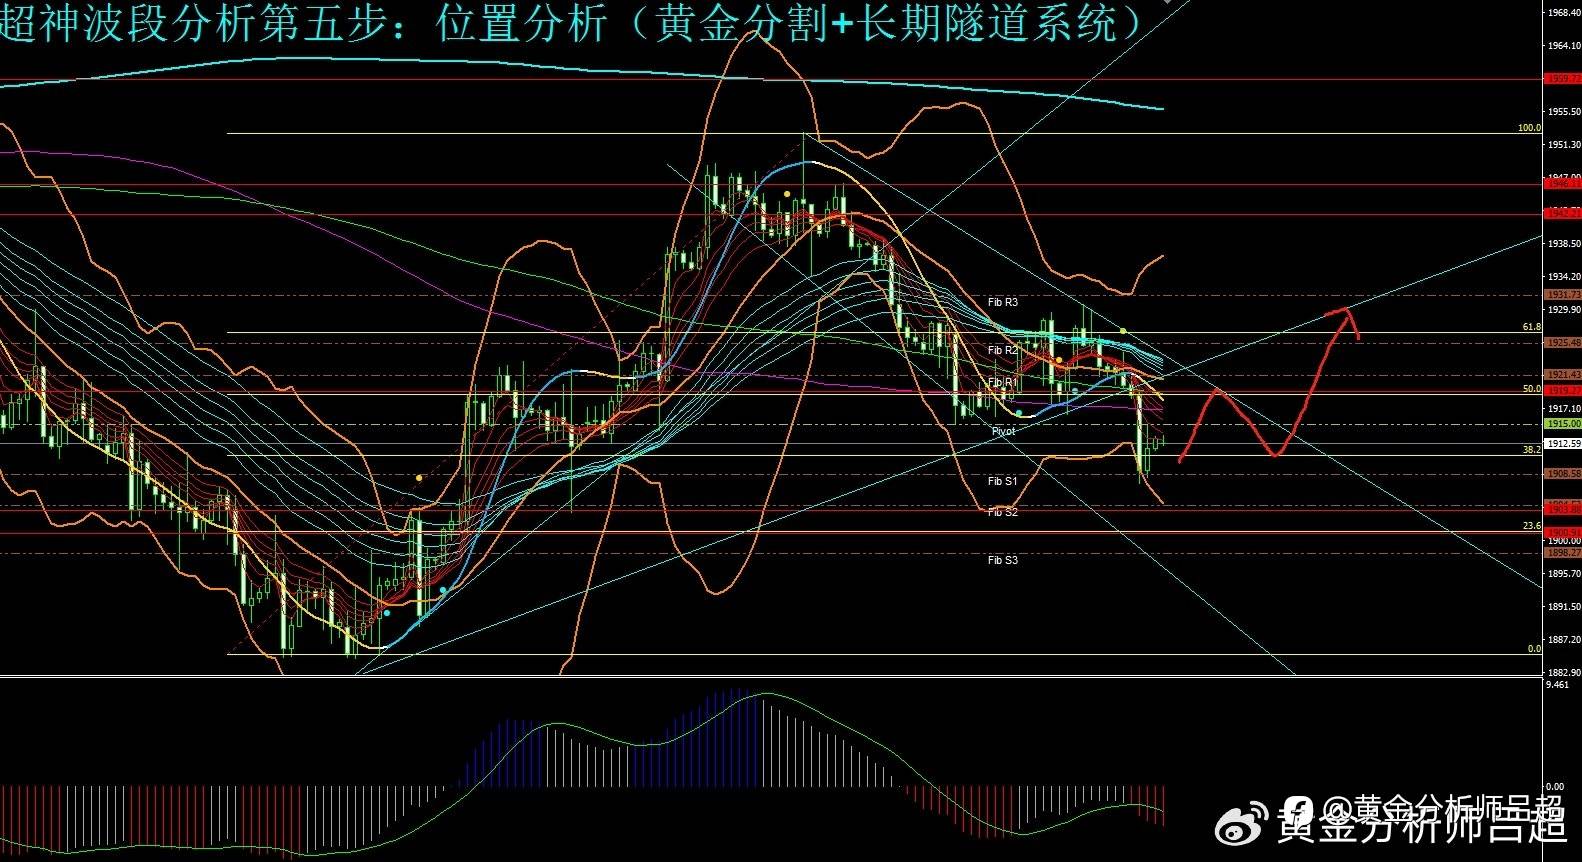
Task: Click the brown 1921.43 price tag
Action: (1563, 374)
